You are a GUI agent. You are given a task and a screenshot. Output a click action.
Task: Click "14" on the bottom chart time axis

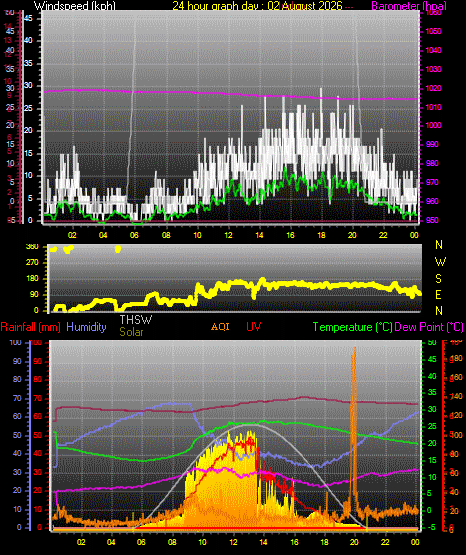(263, 542)
